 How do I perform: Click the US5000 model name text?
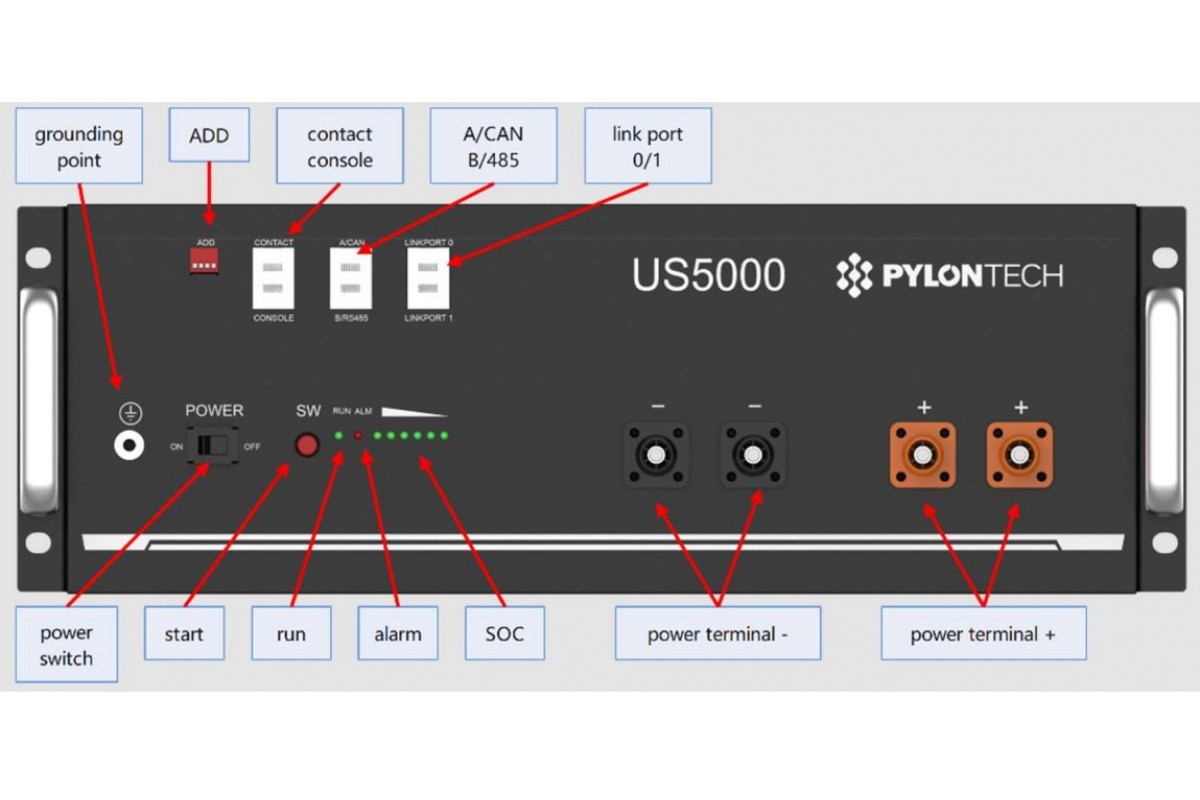coord(708,276)
